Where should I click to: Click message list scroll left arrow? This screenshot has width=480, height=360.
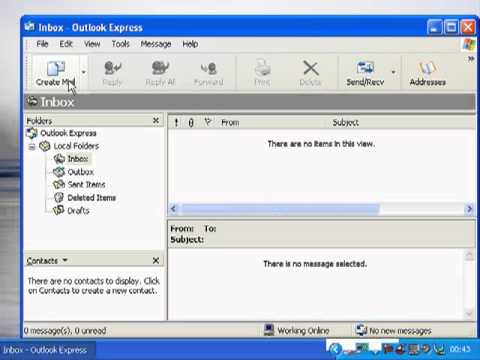173,209
